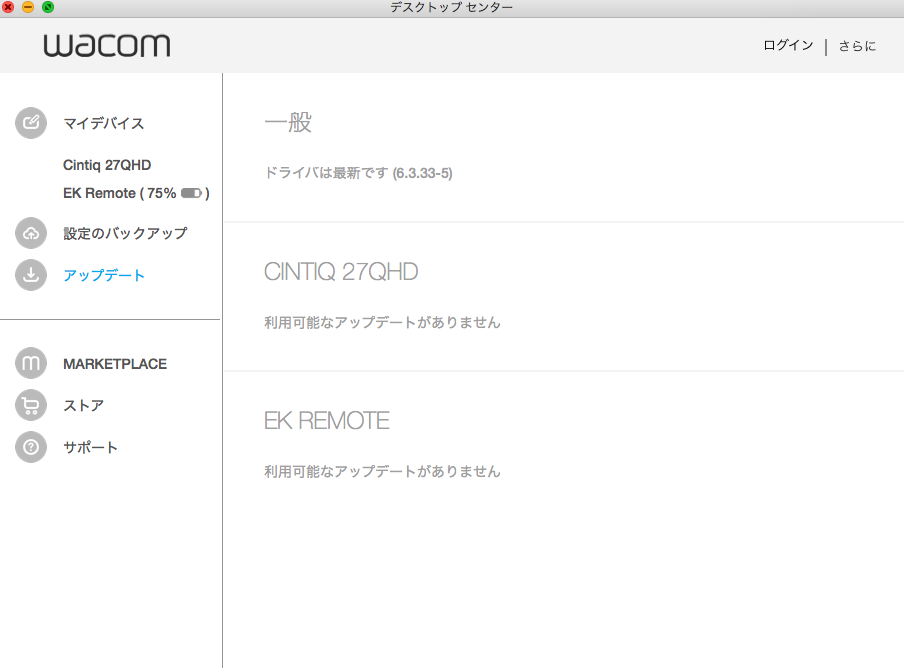
Task: Select Cintiq 27QHD device entry
Action: [x=107, y=165]
